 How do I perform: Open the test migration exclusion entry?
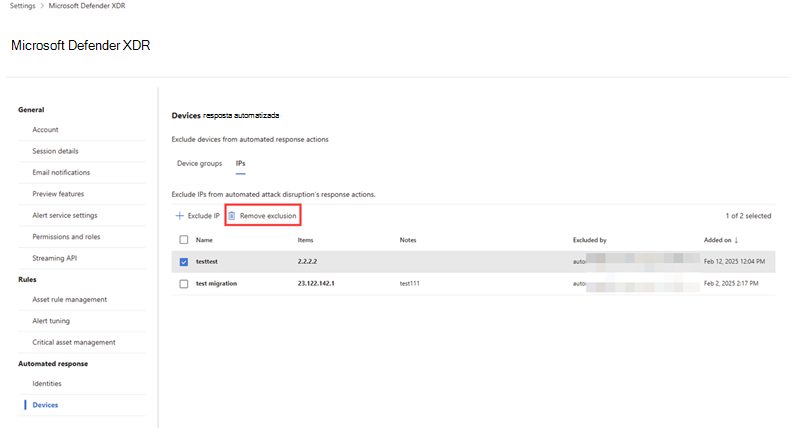coord(216,283)
